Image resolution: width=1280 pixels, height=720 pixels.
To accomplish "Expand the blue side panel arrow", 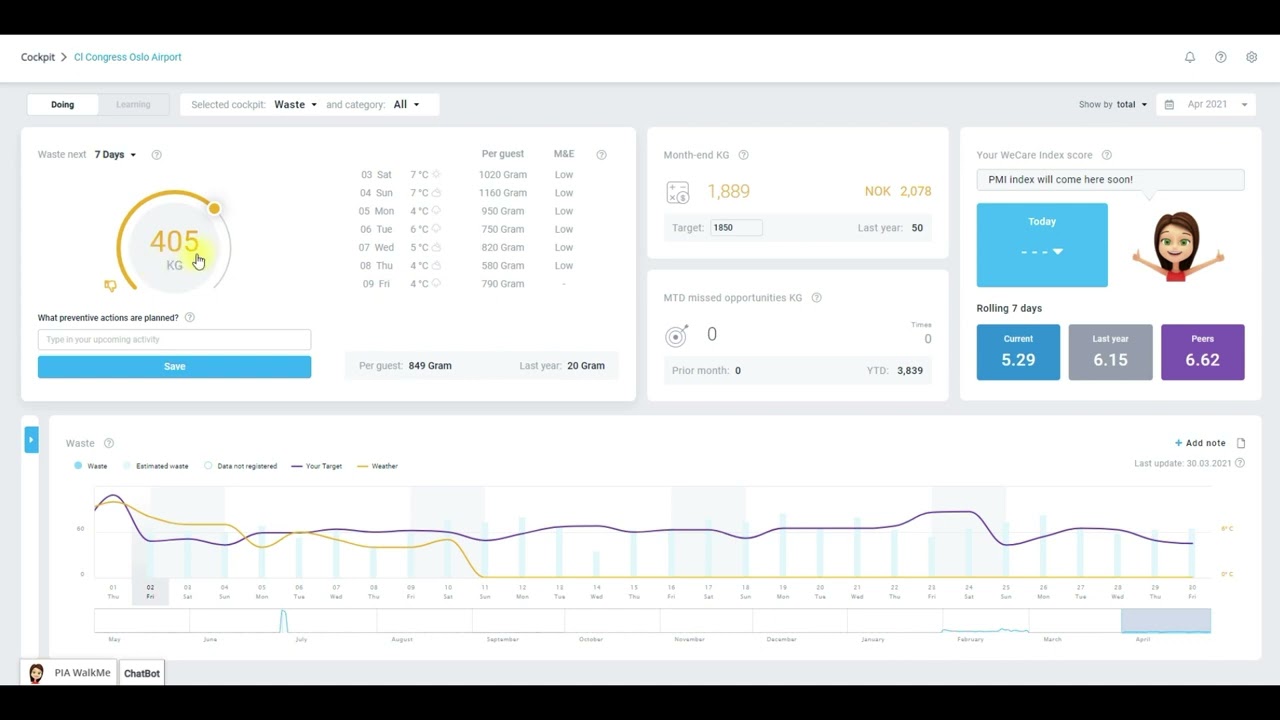I will point(31,439).
